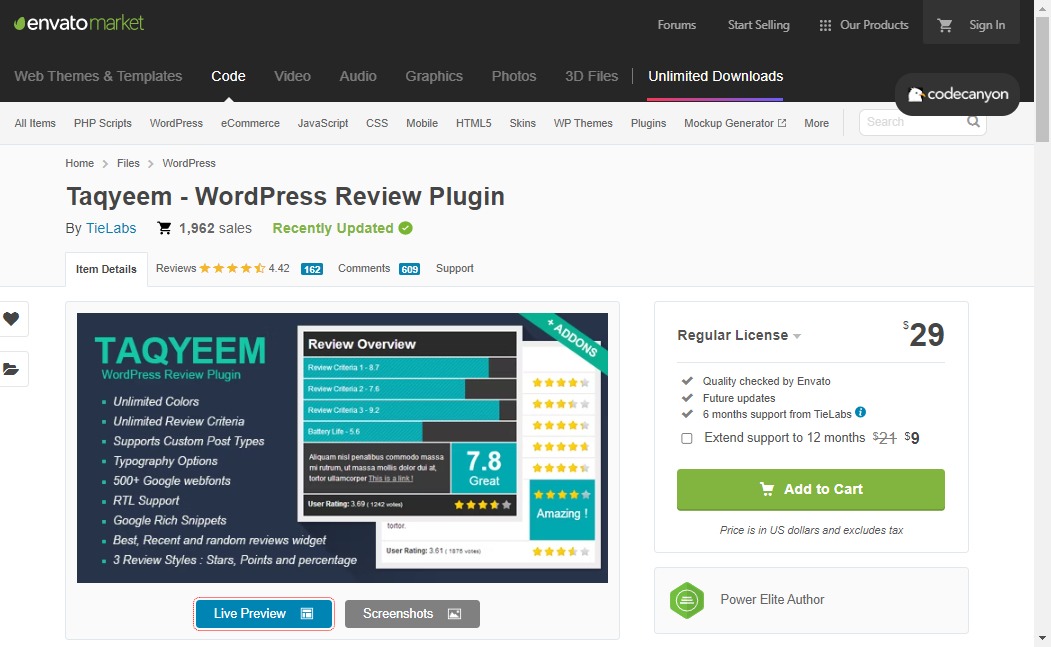Expand the Regular License dropdown

(739, 335)
